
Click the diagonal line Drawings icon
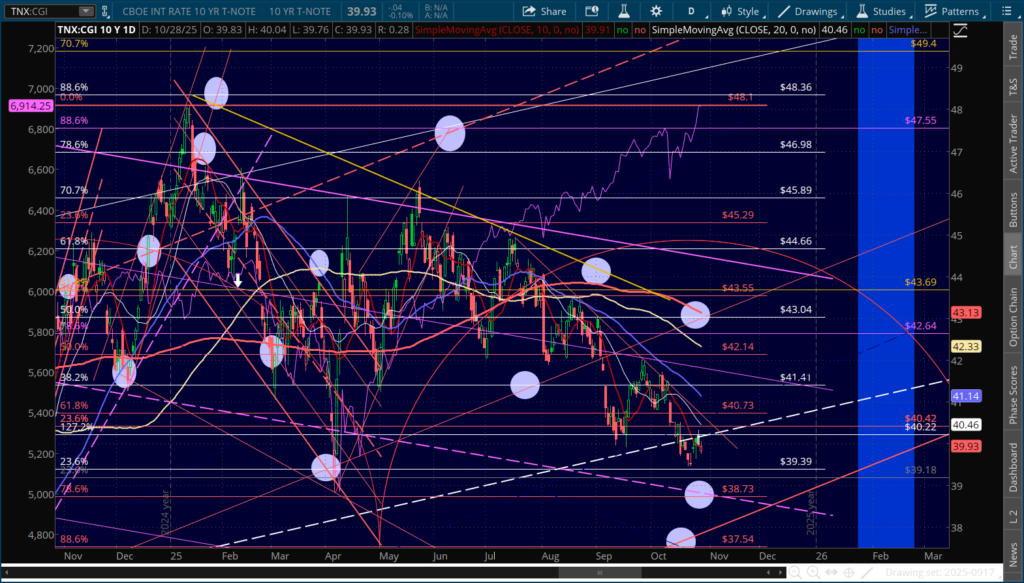tap(784, 11)
